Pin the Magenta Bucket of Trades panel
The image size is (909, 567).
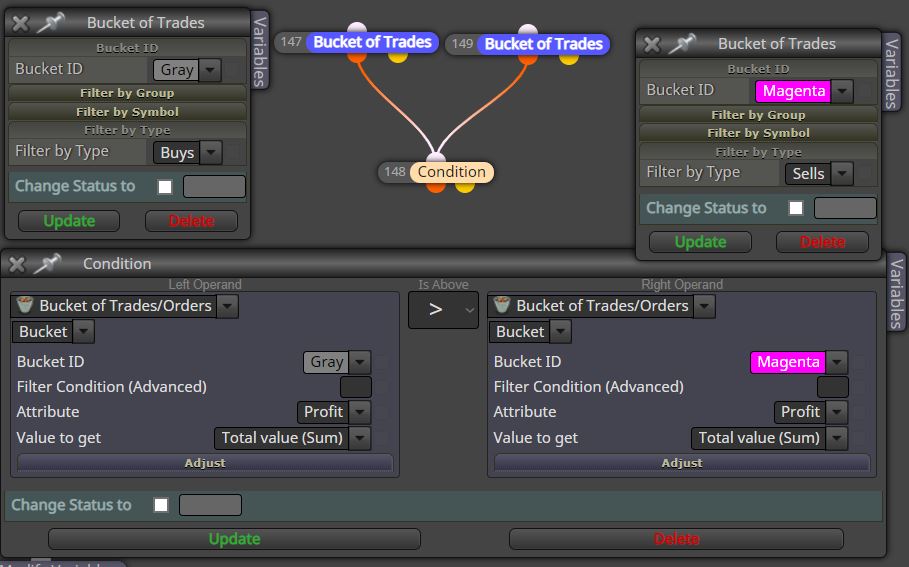[x=682, y=44]
